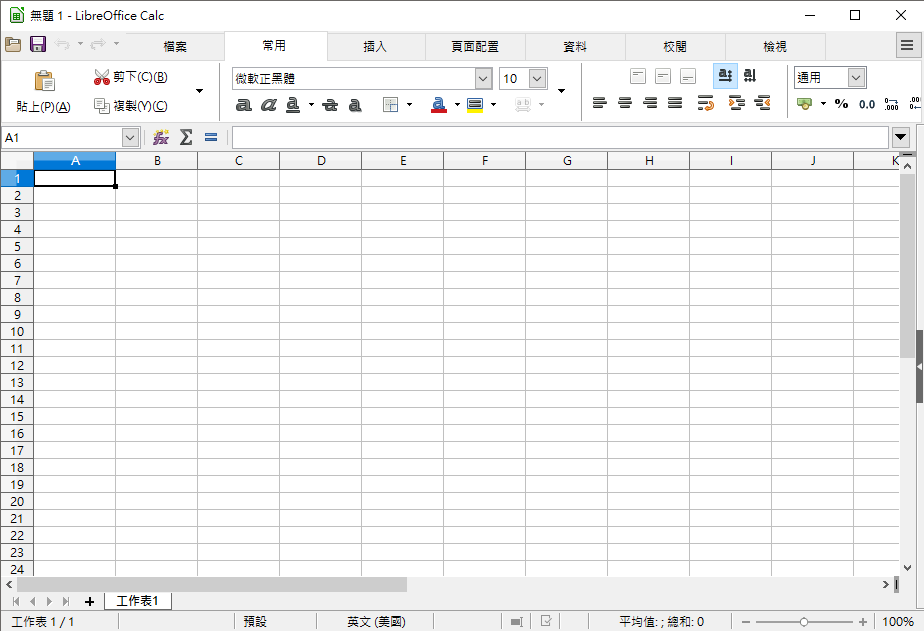
Task: Open the currency format dropdown arrow
Action: point(823,104)
